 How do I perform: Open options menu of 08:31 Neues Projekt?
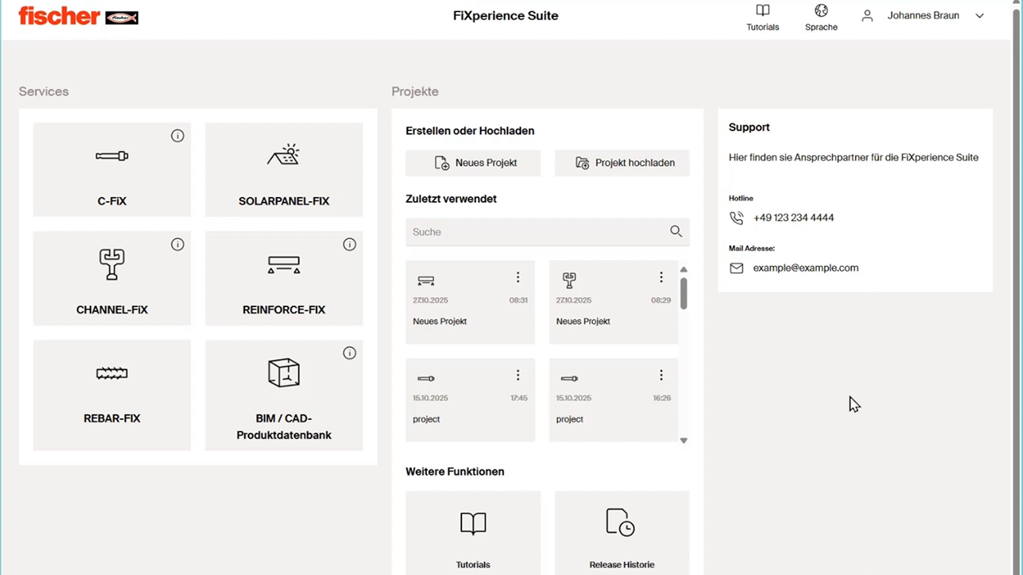(x=518, y=278)
